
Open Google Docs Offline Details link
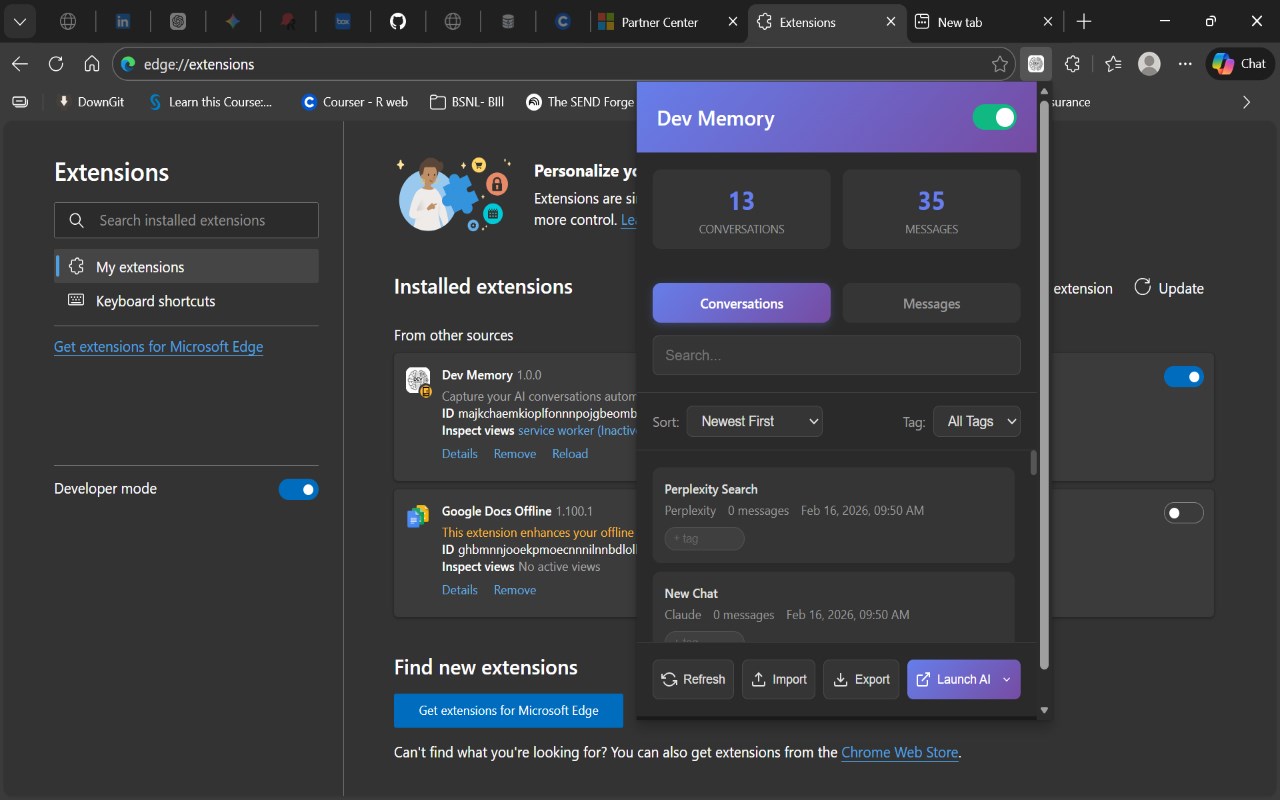coord(460,590)
